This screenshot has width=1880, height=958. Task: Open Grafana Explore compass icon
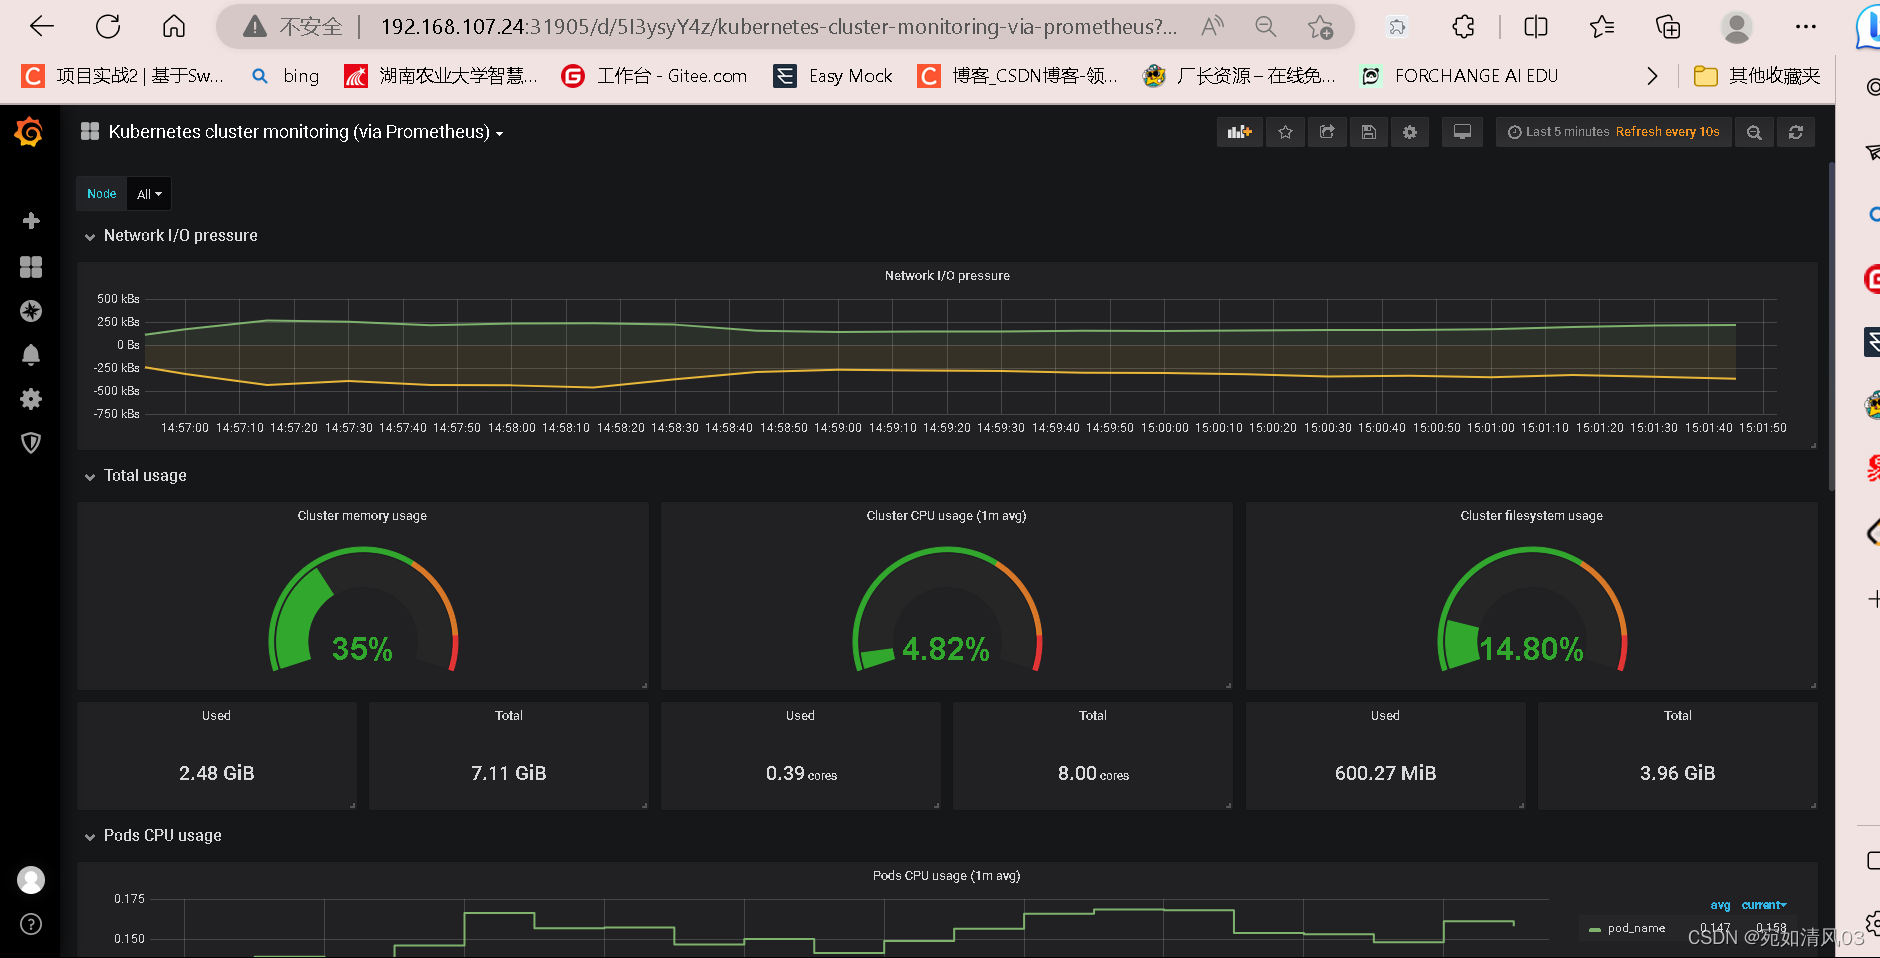(x=31, y=311)
